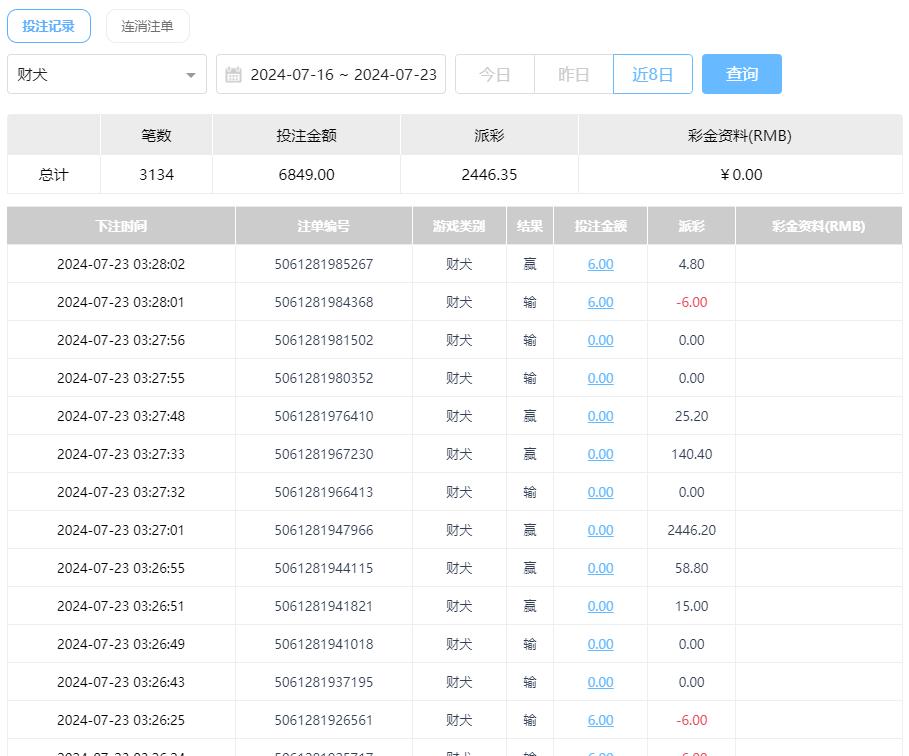
Task: Click the calendar icon in date field
Action: point(234,75)
